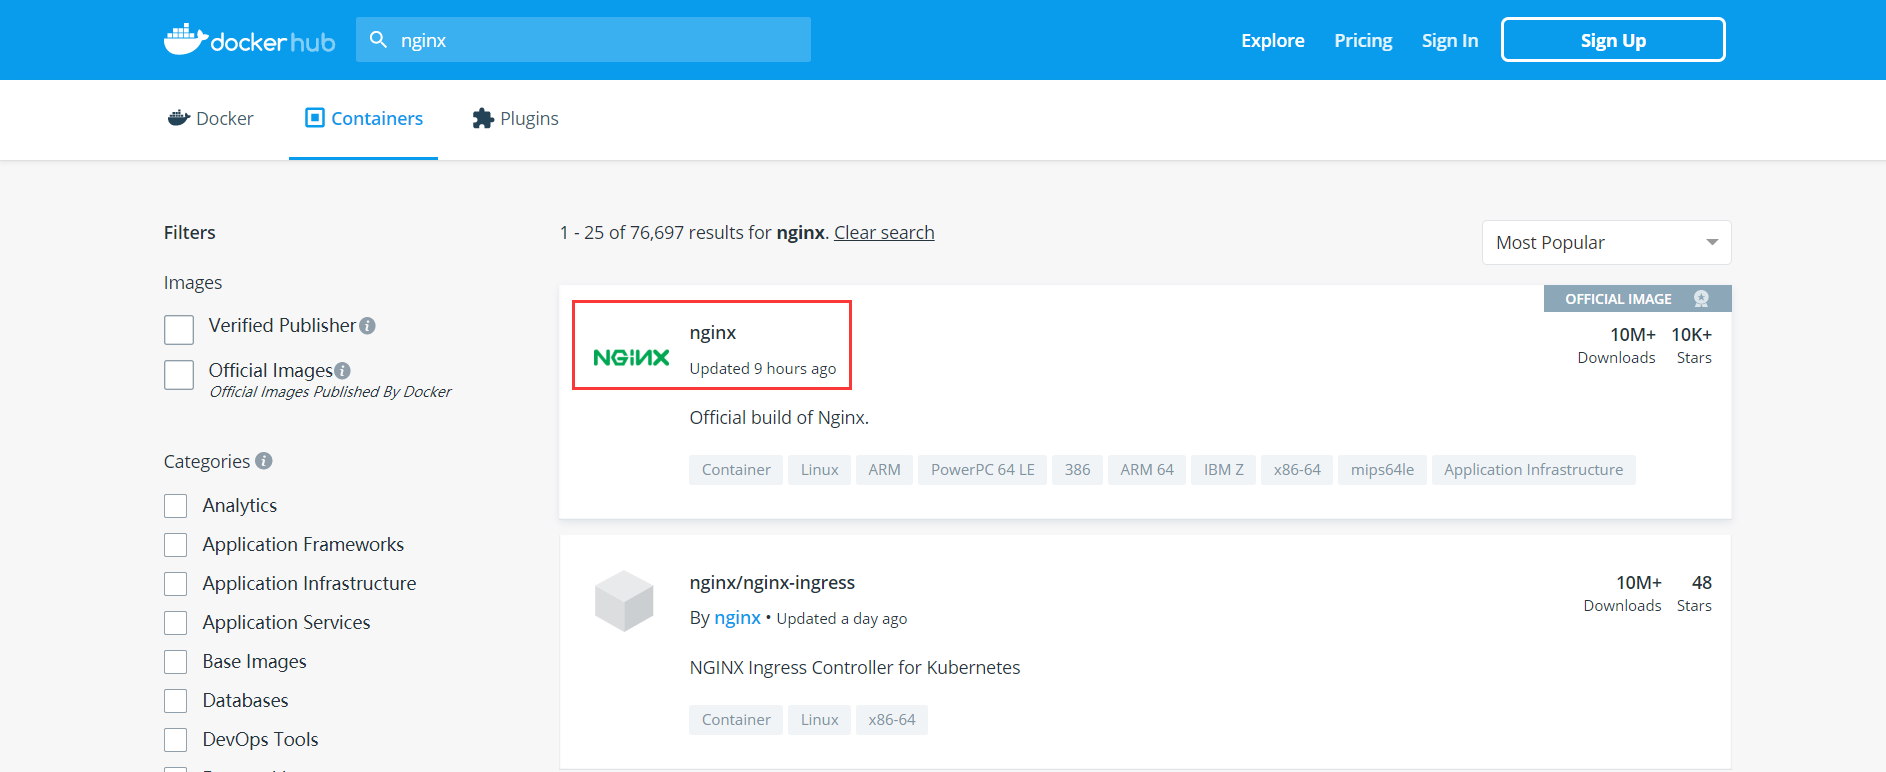The height and width of the screenshot is (772, 1886).
Task: Click the Verified Publisher info icon
Action: [367, 326]
